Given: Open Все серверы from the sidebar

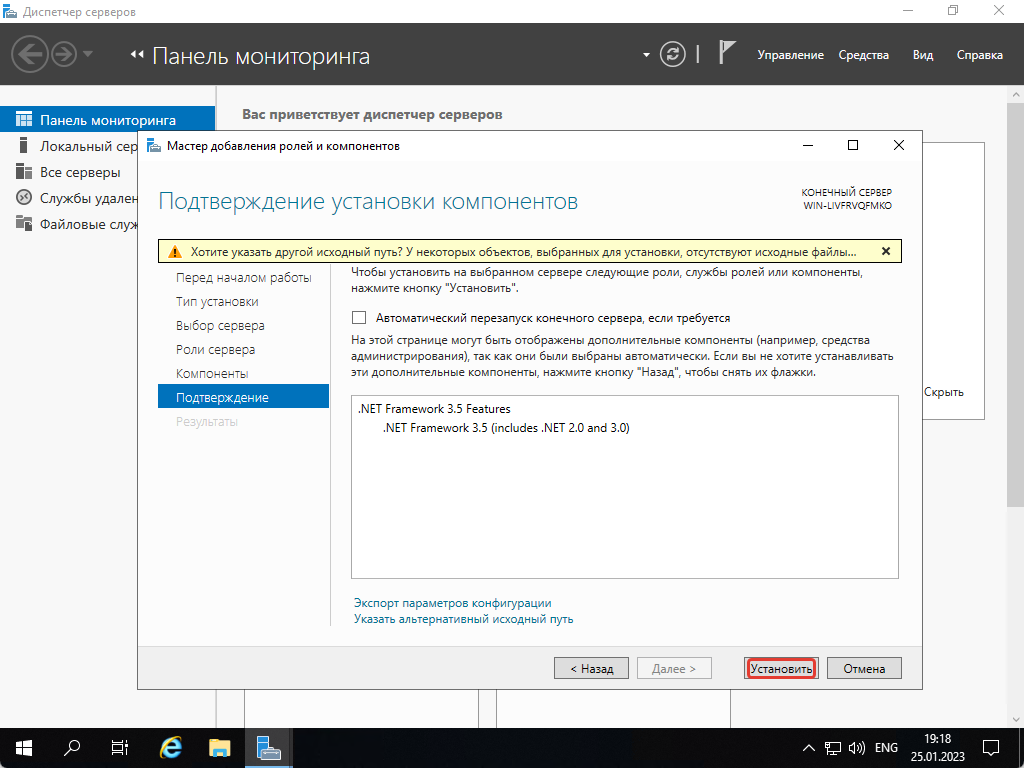Looking at the screenshot, I should click(x=70, y=171).
